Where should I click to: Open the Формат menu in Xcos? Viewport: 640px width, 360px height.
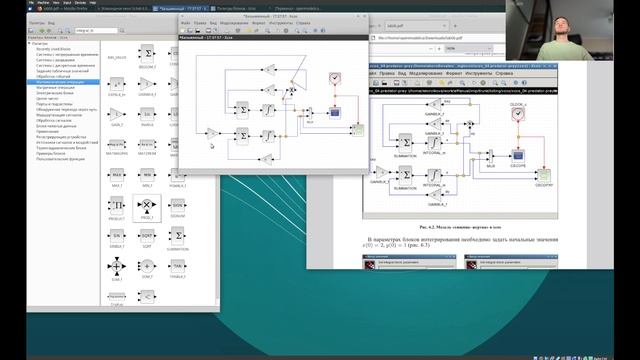[258, 23]
